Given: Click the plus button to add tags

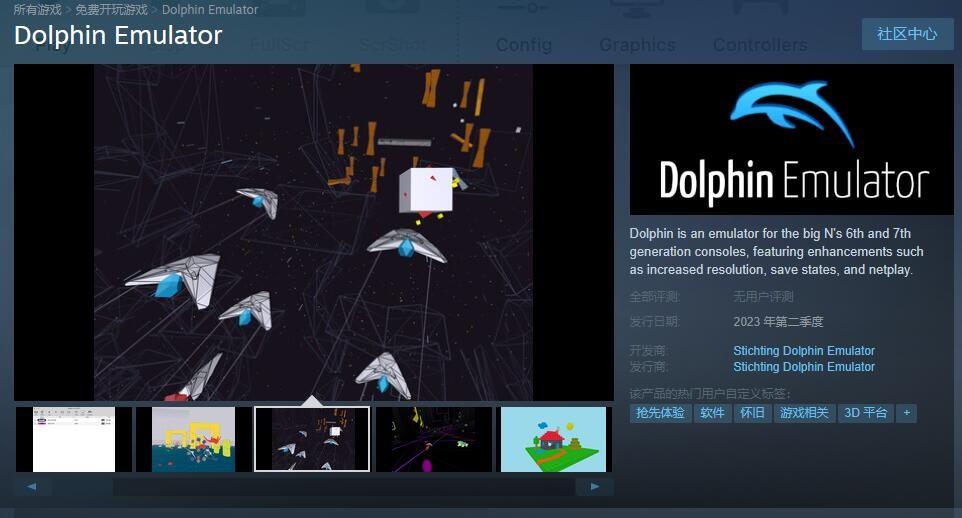Looking at the screenshot, I should 906,412.
